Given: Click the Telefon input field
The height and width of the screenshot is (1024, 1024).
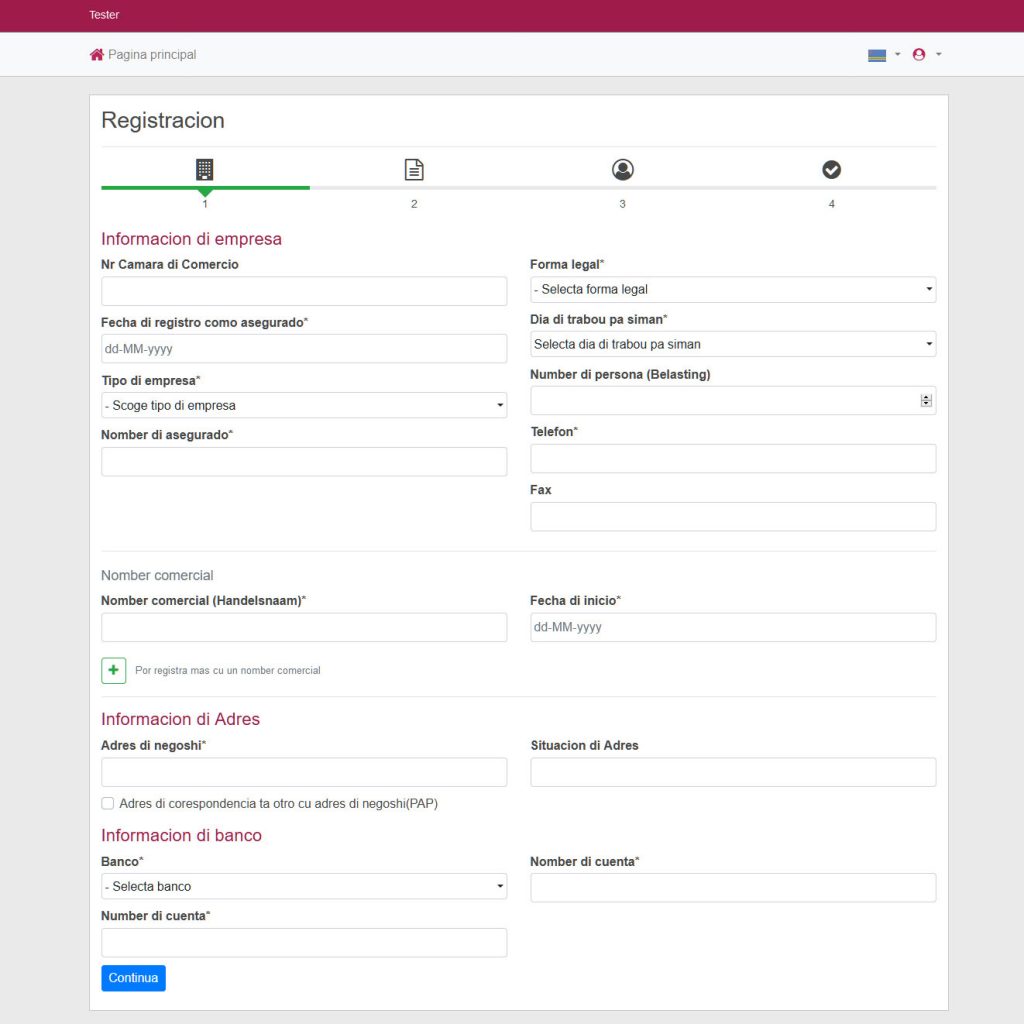Looking at the screenshot, I should [x=733, y=459].
